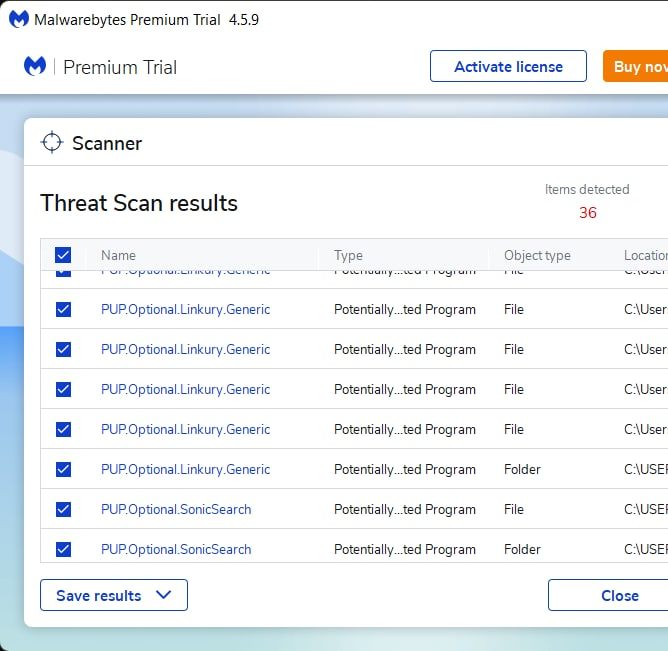Click Potentially...ted Program in Linkury Folder row

click(405, 469)
